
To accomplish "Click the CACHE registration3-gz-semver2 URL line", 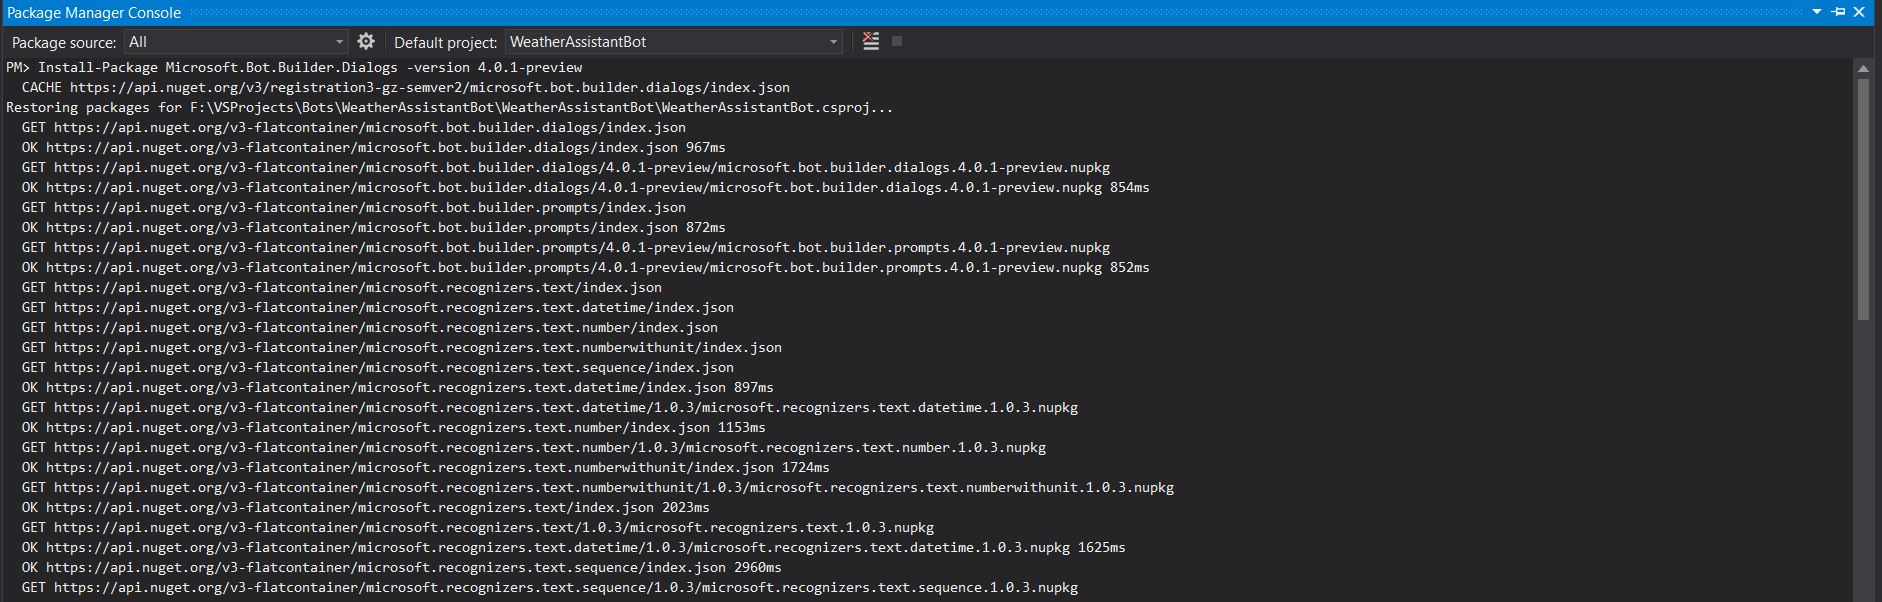I will pos(406,87).
